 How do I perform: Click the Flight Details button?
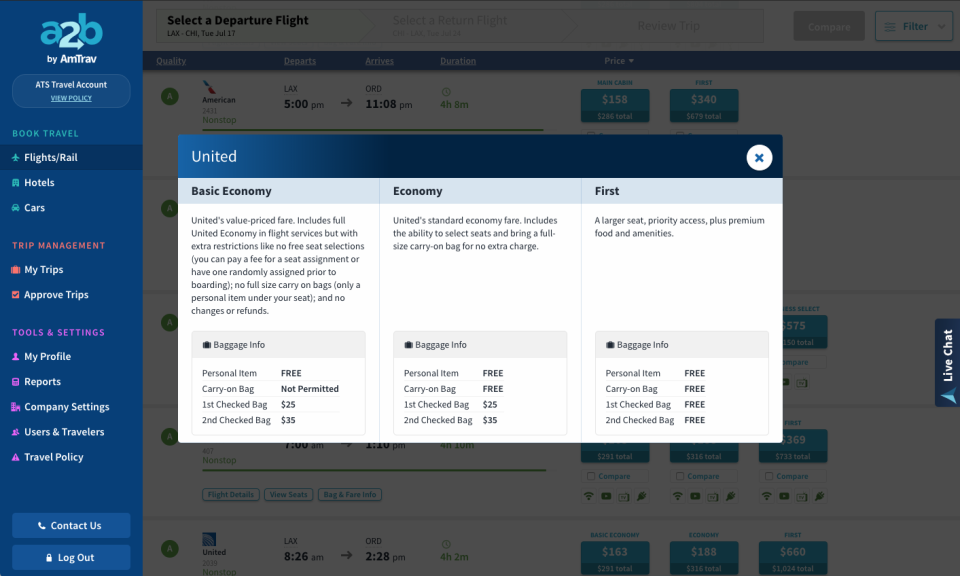pyautogui.click(x=231, y=495)
